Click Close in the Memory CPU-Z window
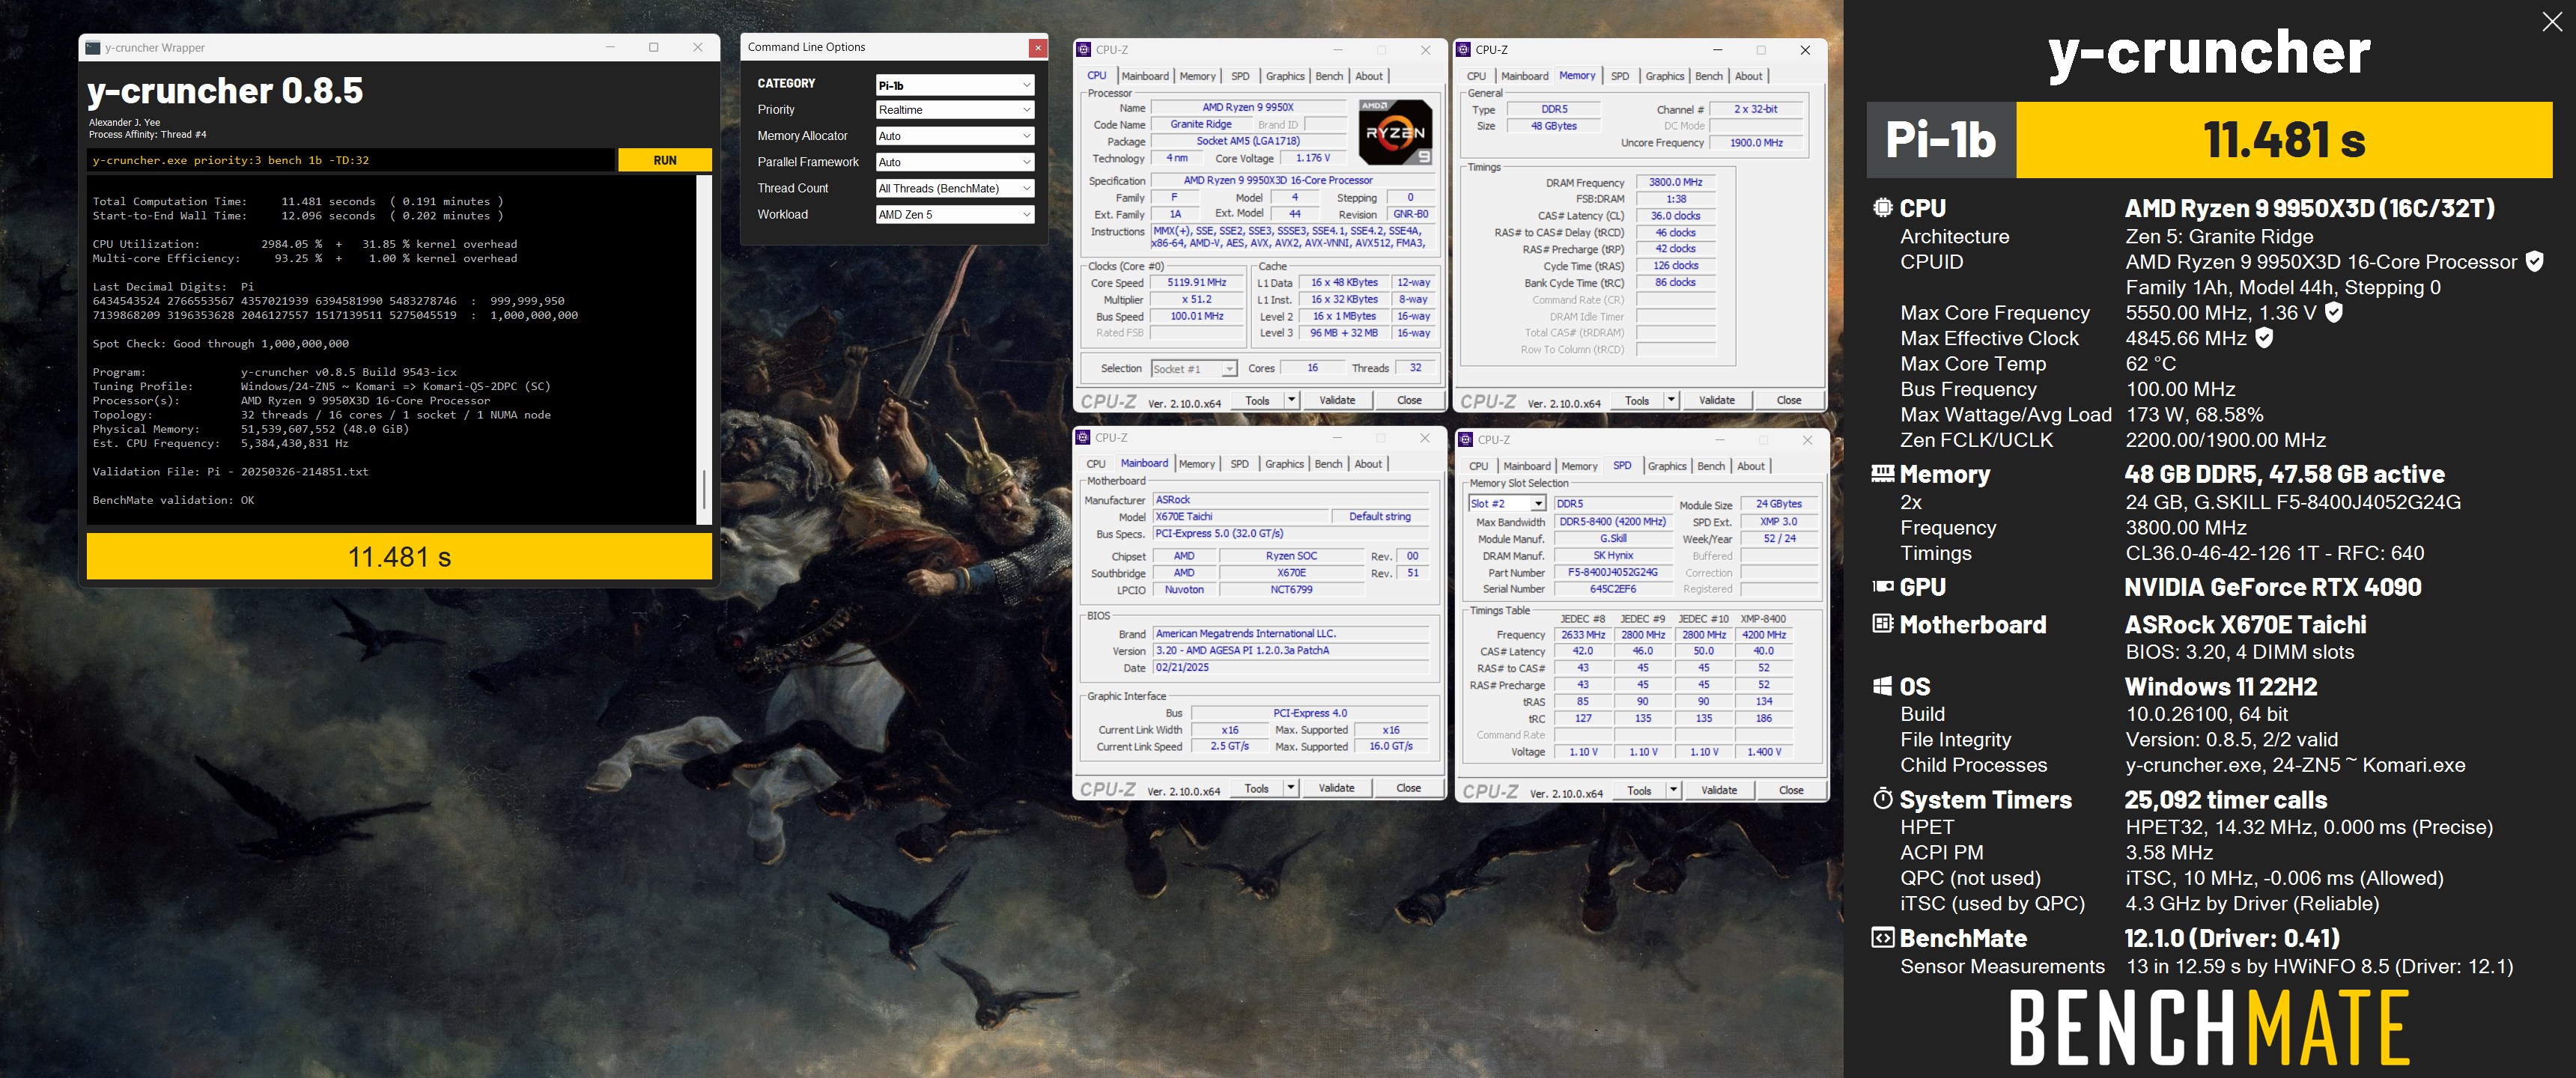 click(x=1789, y=400)
